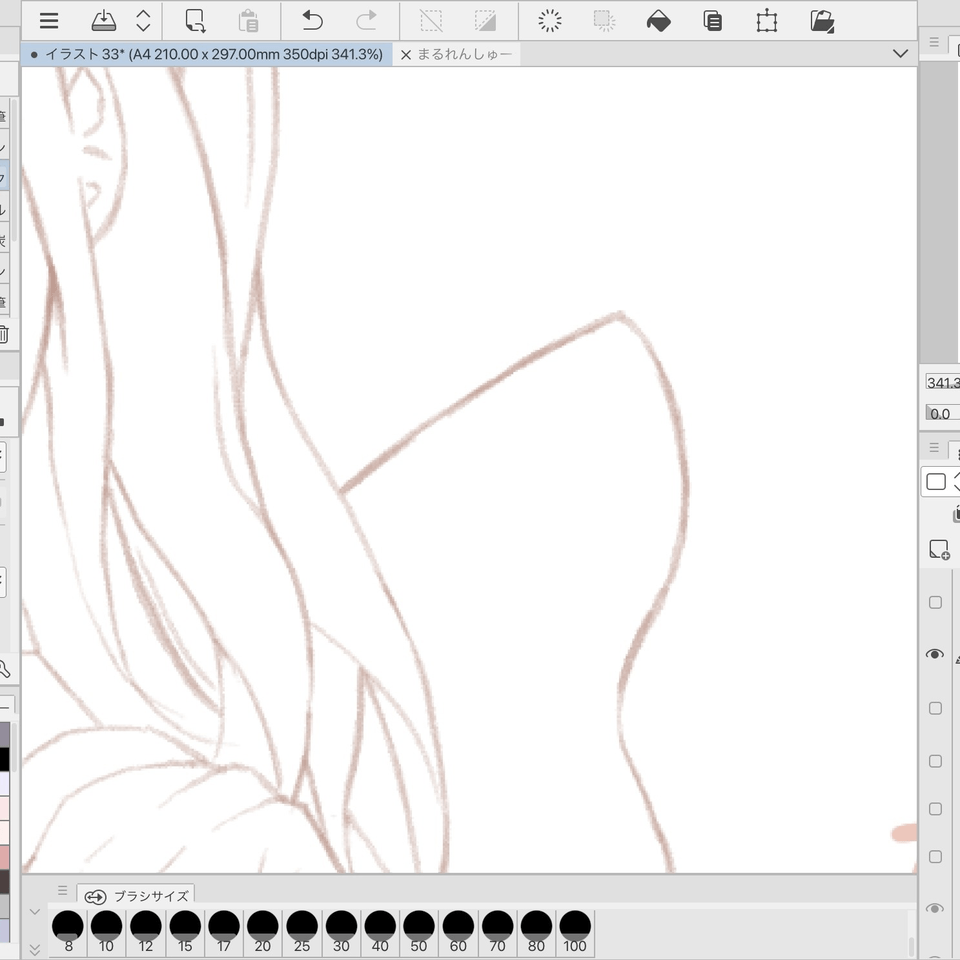This screenshot has width=960, height=960.
Task: Select the ブラシサイズ panel tab
Action: point(136,896)
